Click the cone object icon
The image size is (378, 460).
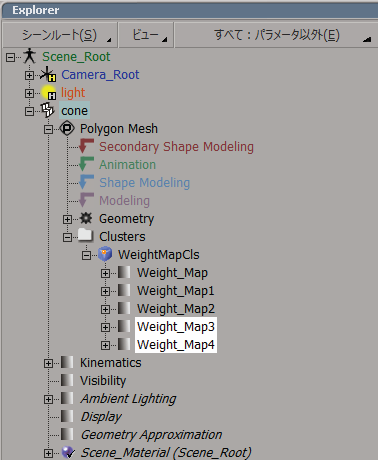tap(48, 110)
